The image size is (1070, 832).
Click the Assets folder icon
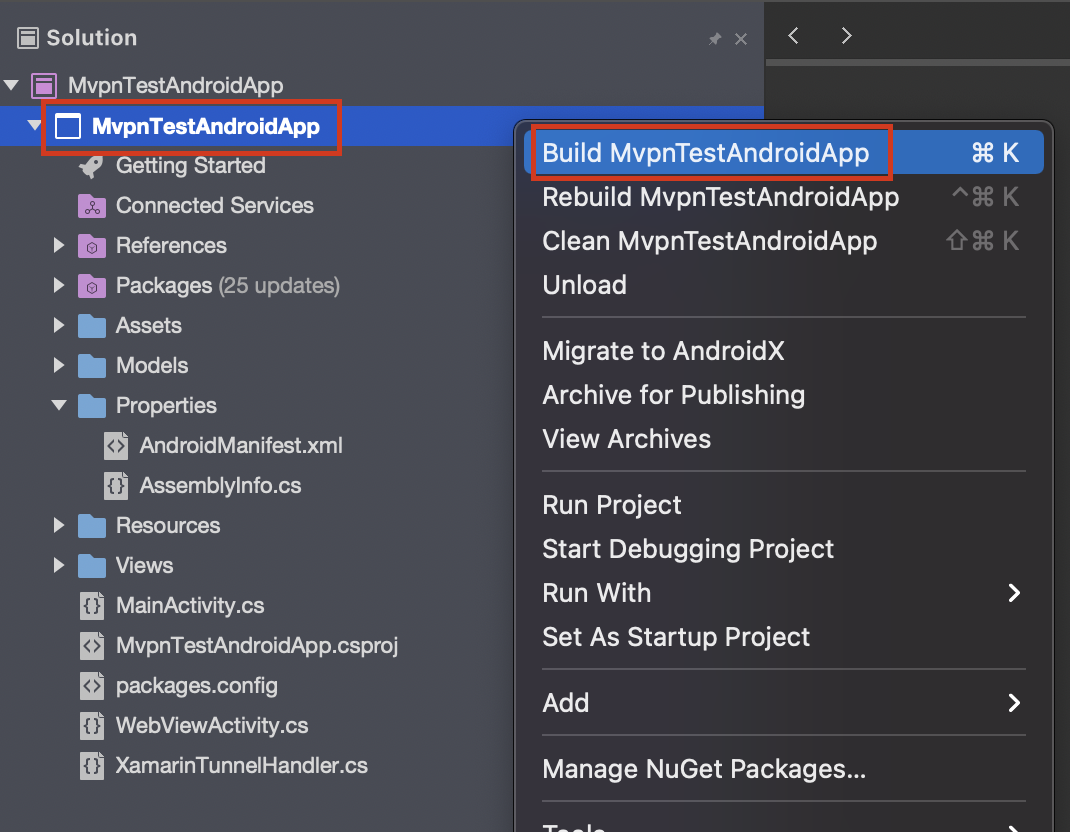[91, 326]
